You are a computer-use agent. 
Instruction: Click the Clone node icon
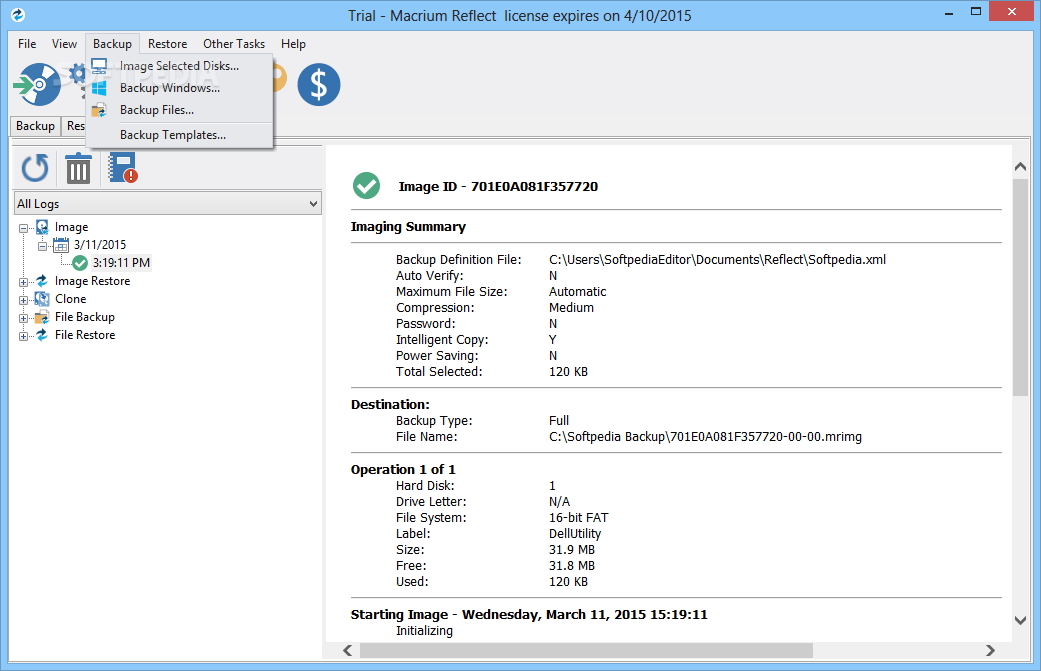[42, 299]
